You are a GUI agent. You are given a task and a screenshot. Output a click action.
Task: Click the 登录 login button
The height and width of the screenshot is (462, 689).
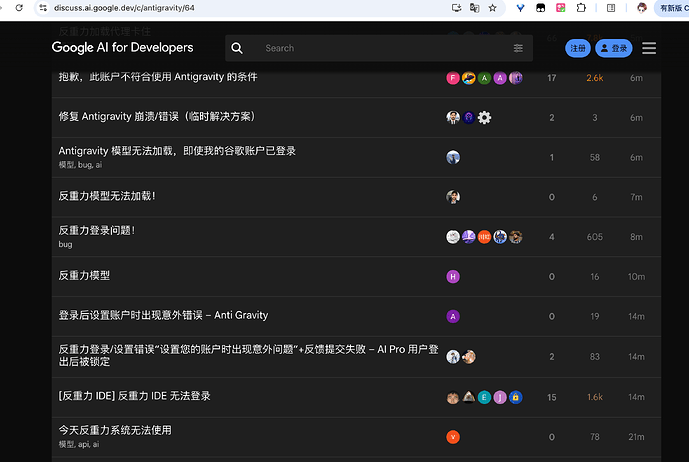pyautogui.click(x=613, y=48)
